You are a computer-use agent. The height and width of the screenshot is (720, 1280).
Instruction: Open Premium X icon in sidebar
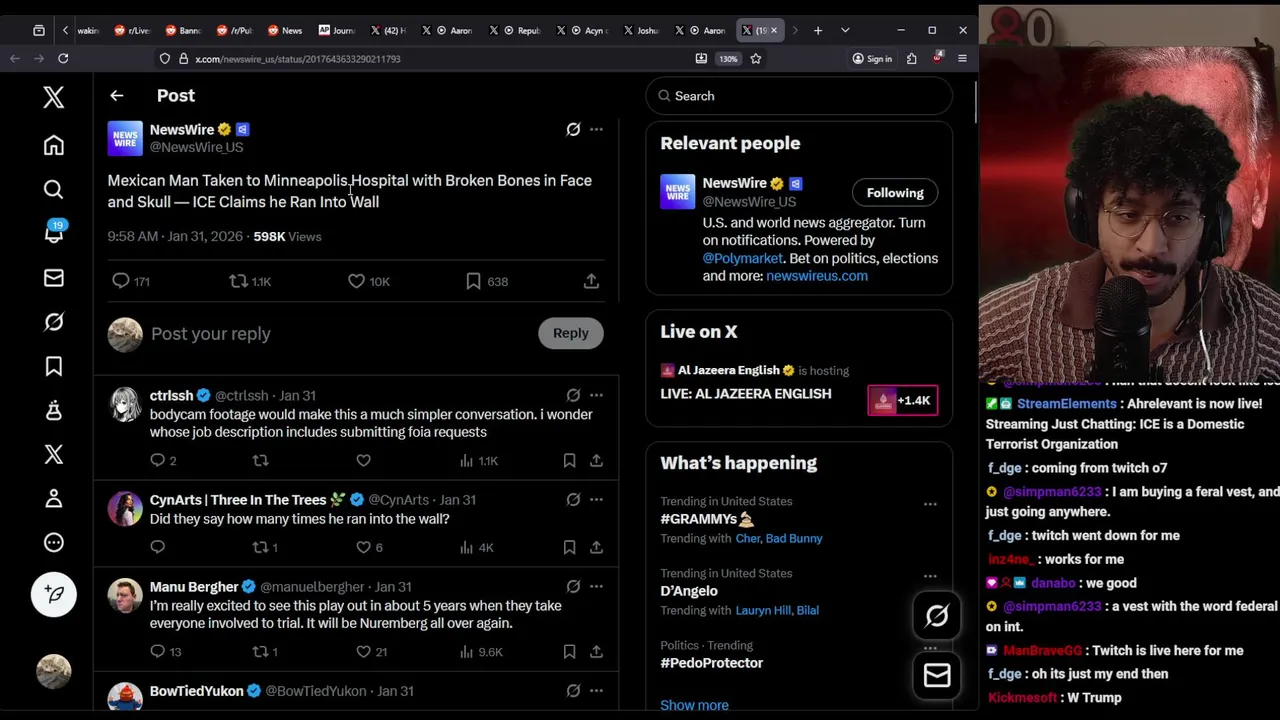click(x=54, y=454)
